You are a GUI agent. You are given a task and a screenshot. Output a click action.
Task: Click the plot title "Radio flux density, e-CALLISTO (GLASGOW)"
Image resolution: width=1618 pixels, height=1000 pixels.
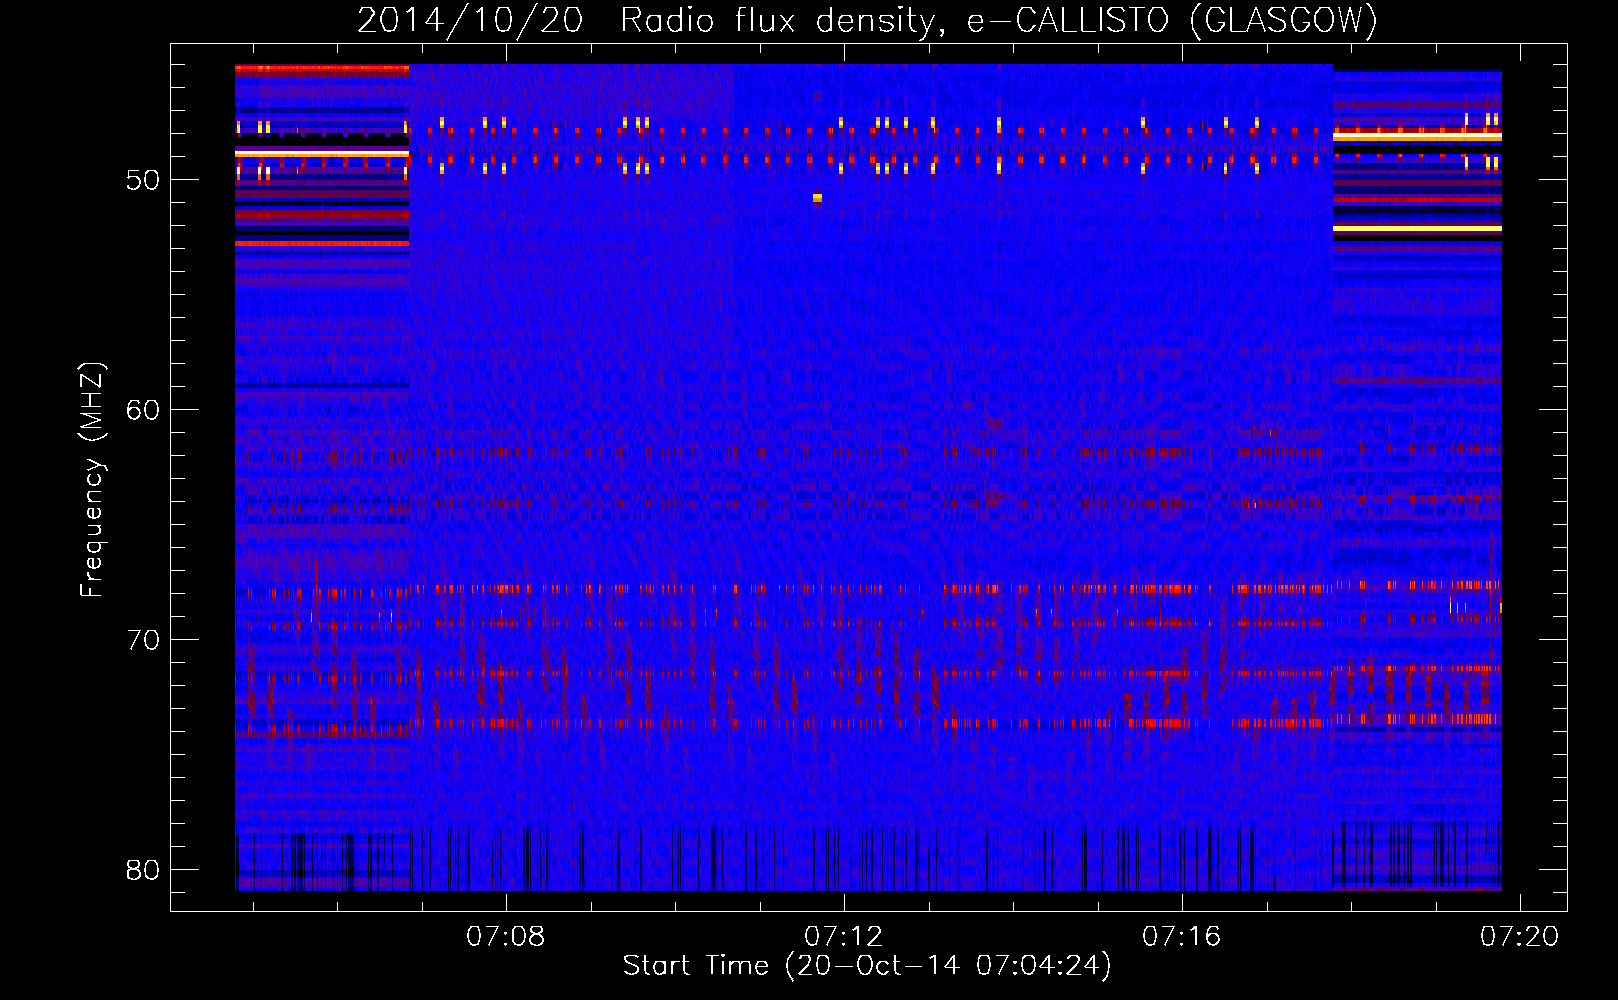point(998,20)
